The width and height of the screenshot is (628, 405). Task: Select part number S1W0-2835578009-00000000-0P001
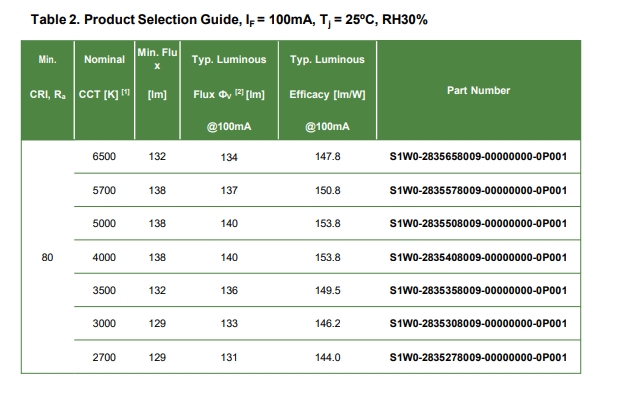pos(478,190)
